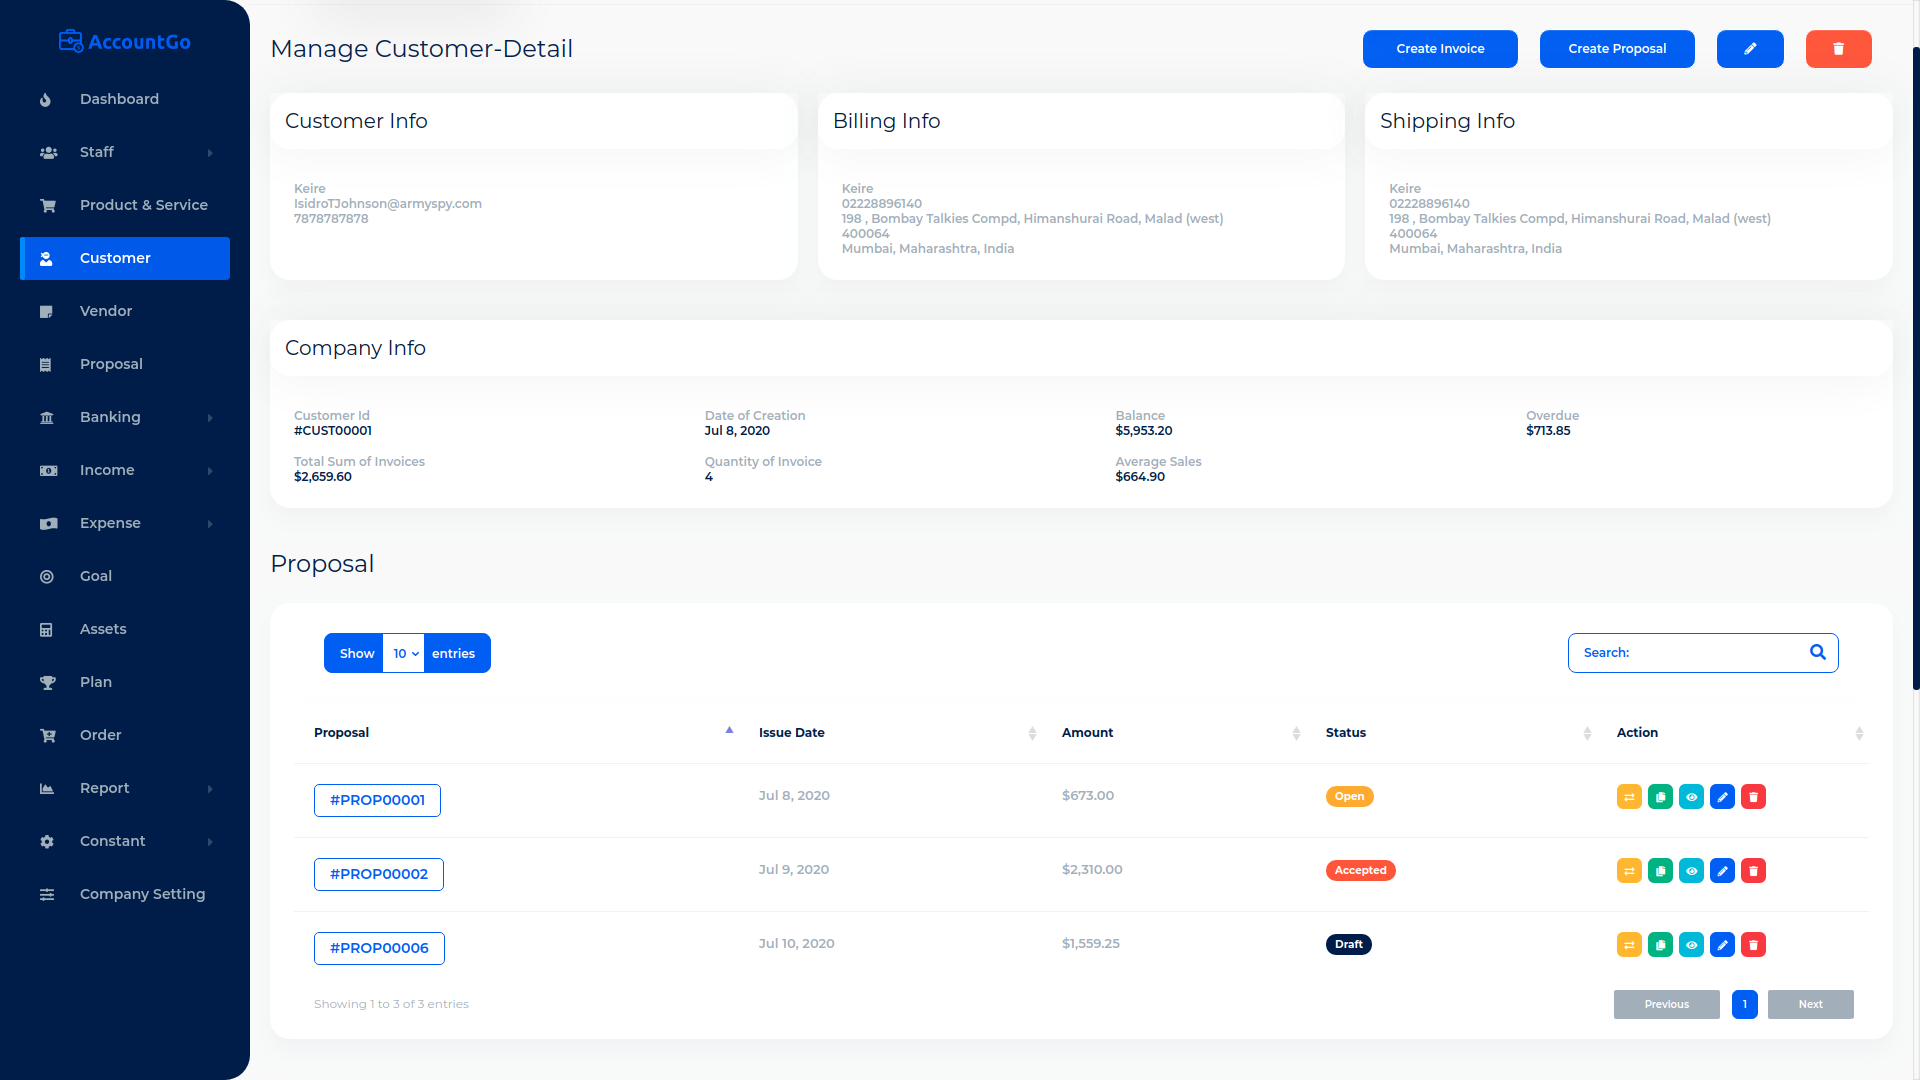This screenshot has height=1080, width=1920.
Task: Edit proposal #PROP00006 with the blue pencil icon
Action: click(x=1722, y=944)
